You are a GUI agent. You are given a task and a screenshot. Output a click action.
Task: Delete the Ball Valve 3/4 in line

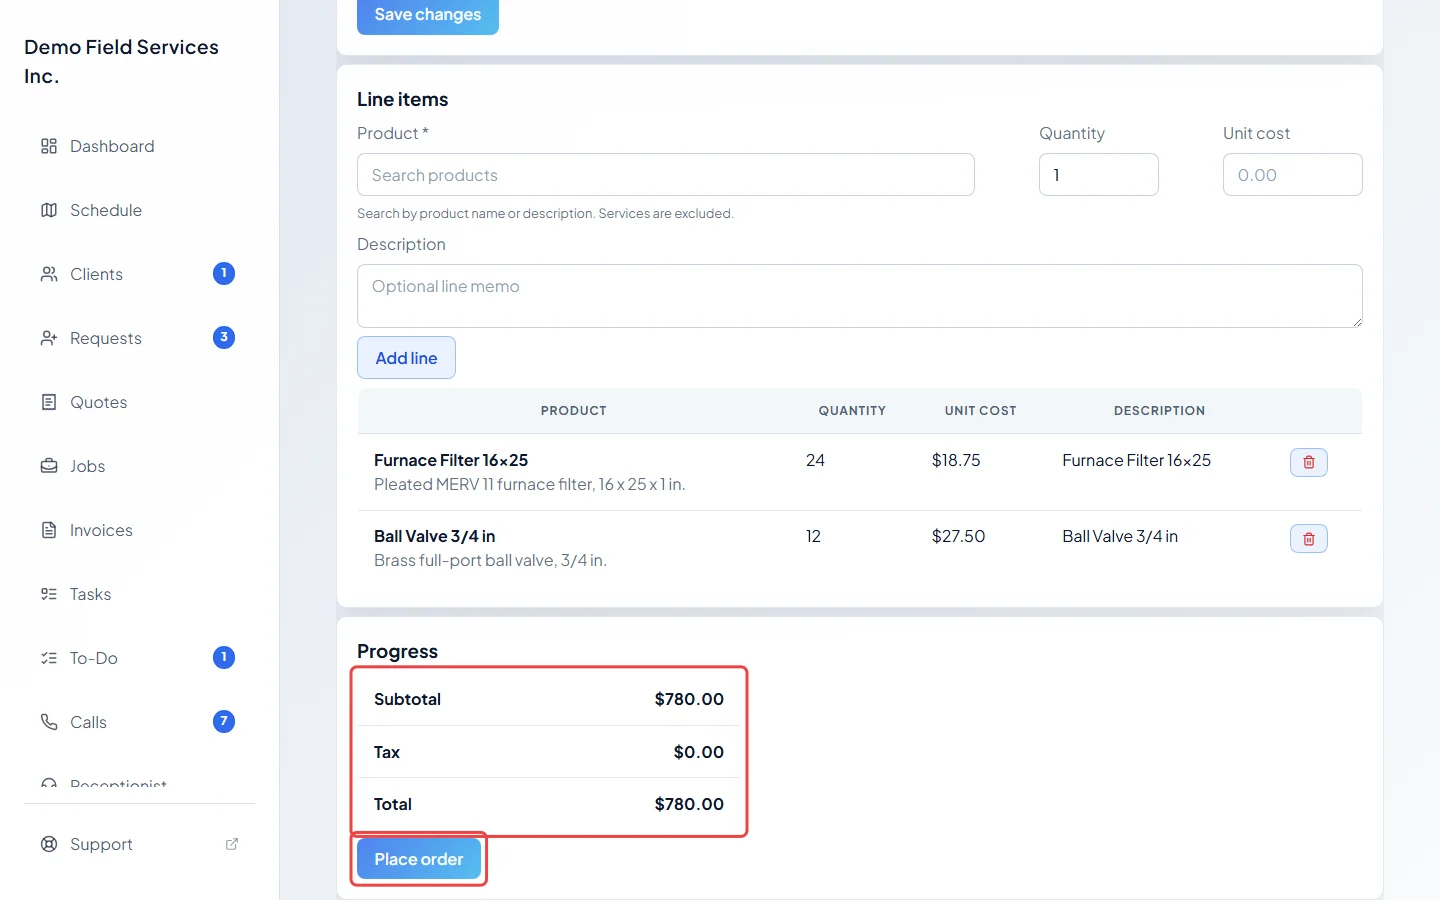pos(1309,539)
